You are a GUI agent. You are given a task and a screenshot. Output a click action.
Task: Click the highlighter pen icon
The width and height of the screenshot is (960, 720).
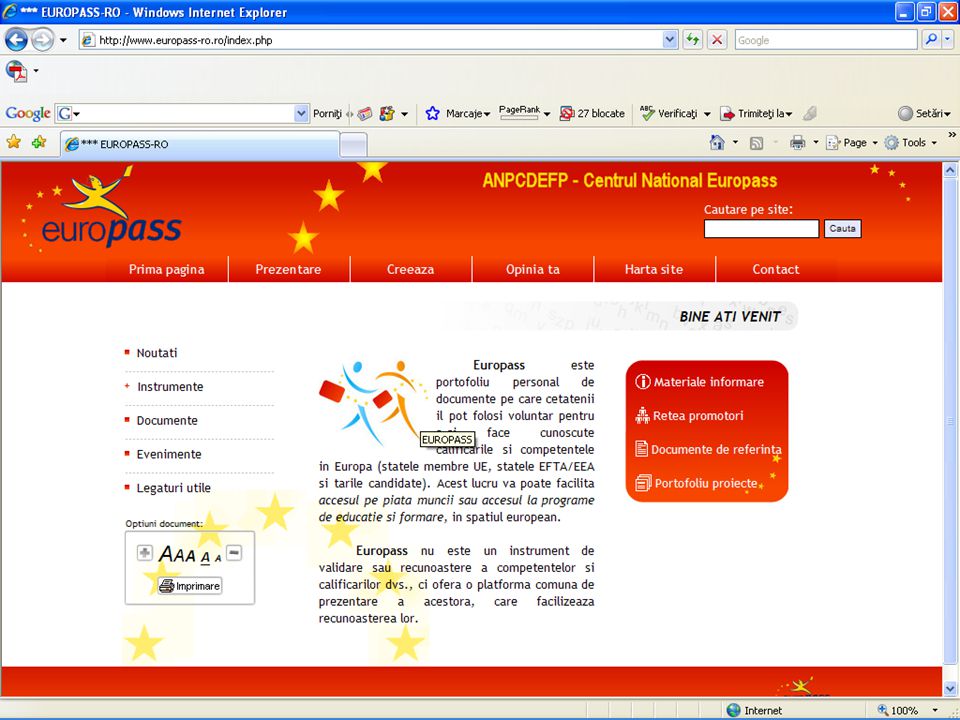click(x=809, y=113)
